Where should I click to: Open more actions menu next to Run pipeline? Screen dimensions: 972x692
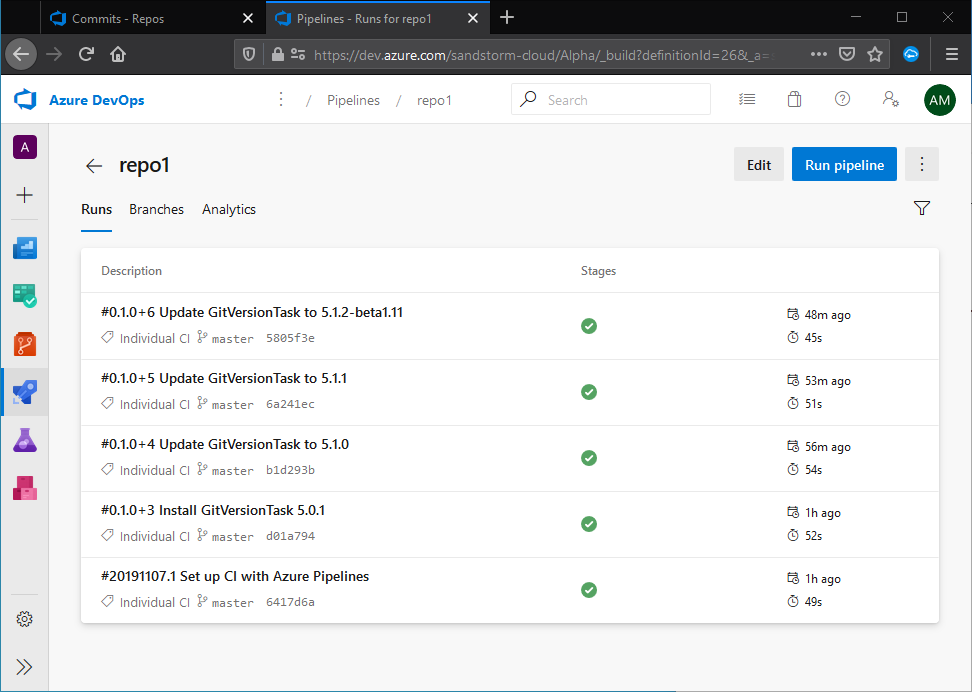point(922,164)
